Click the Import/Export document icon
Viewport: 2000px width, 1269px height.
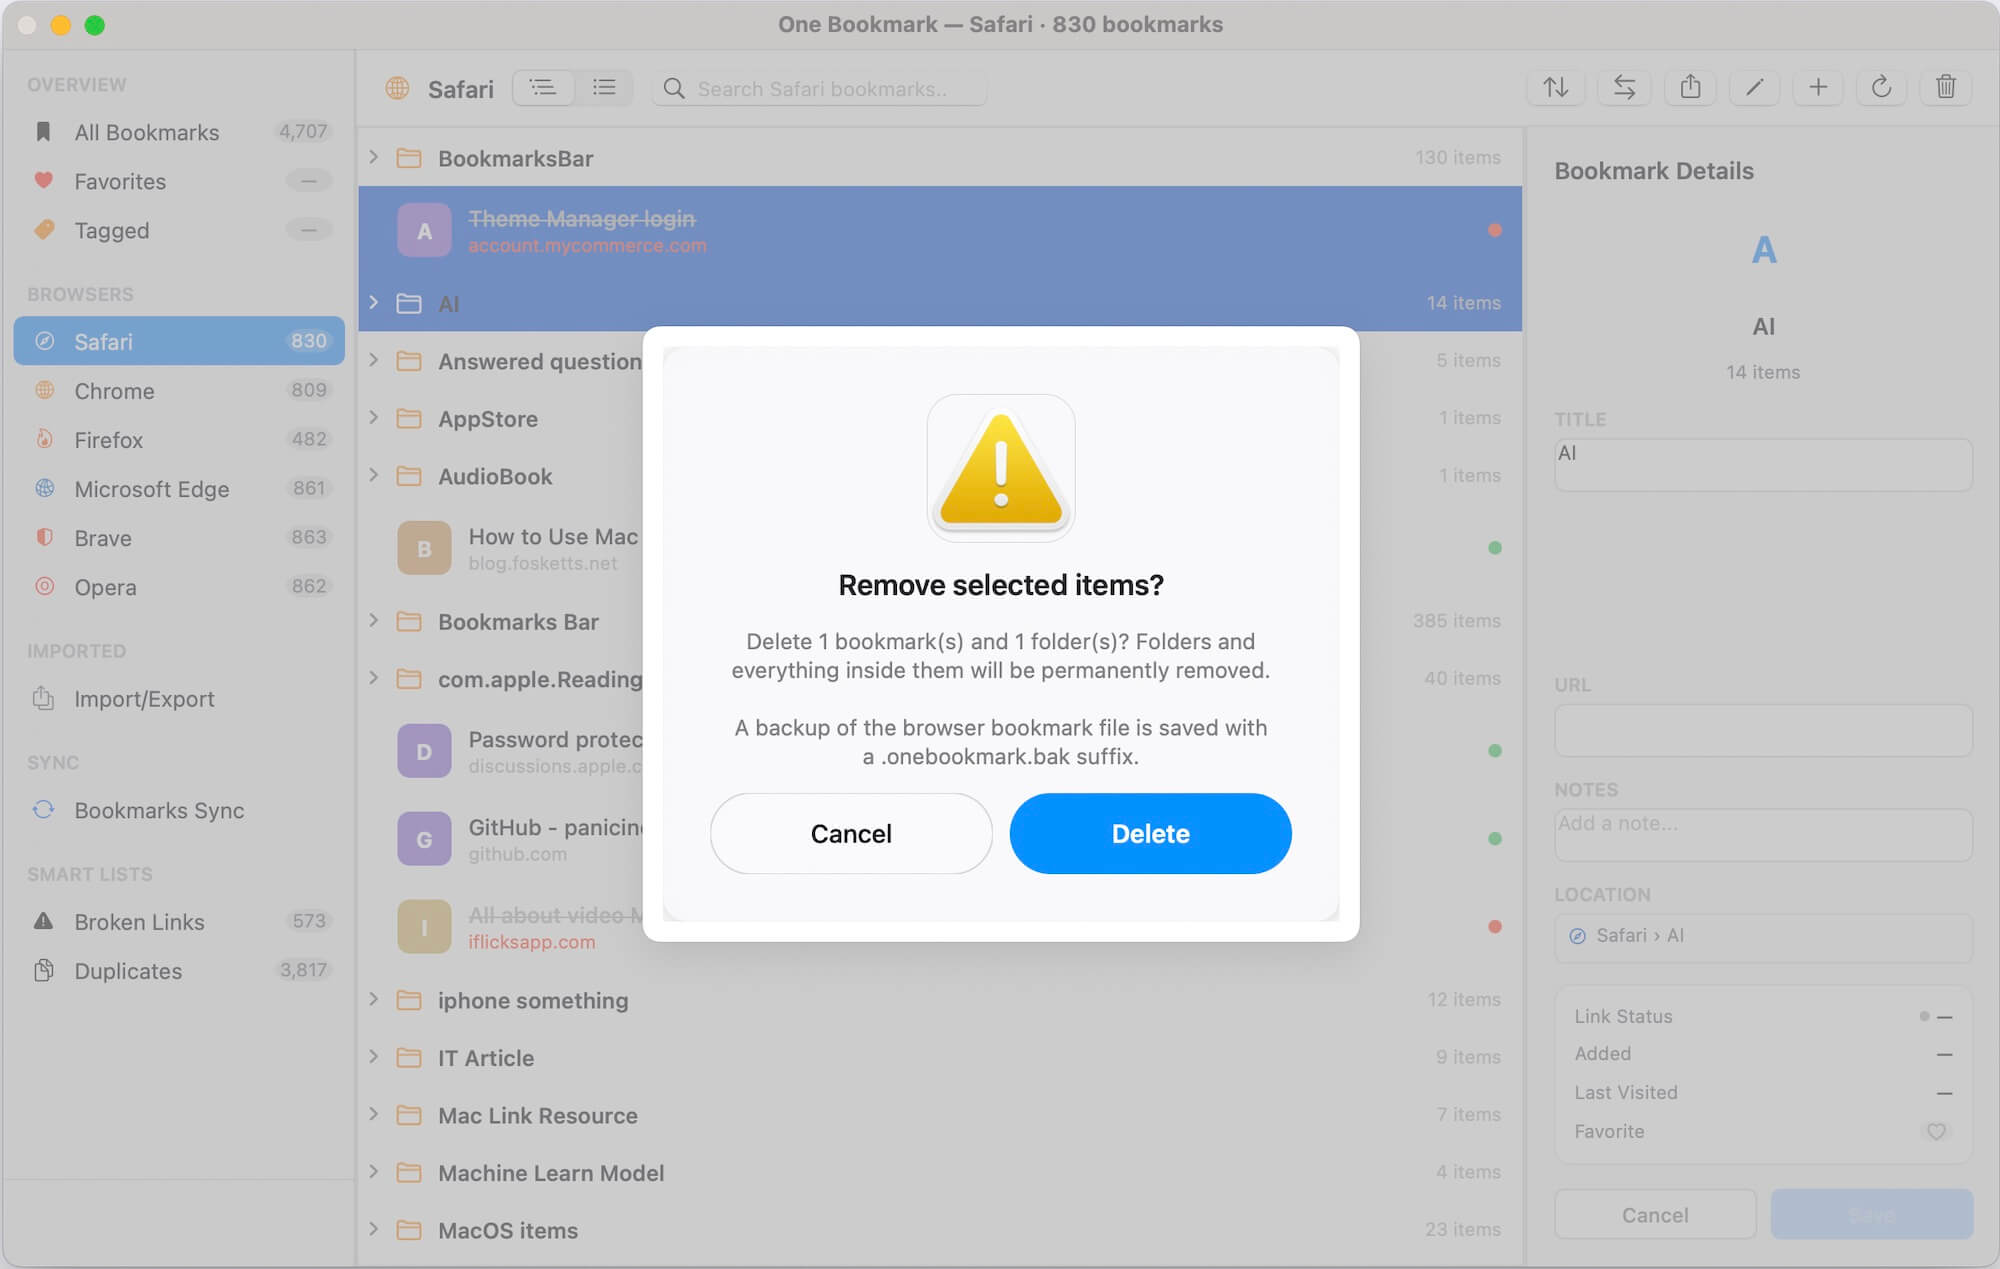tap(43, 697)
